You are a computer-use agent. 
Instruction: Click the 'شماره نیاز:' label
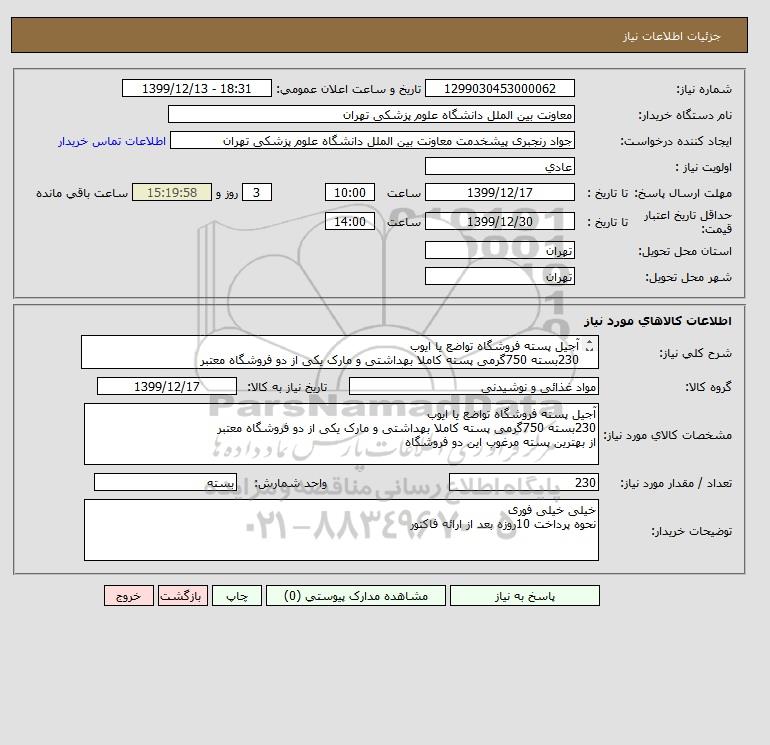[704, 89]
